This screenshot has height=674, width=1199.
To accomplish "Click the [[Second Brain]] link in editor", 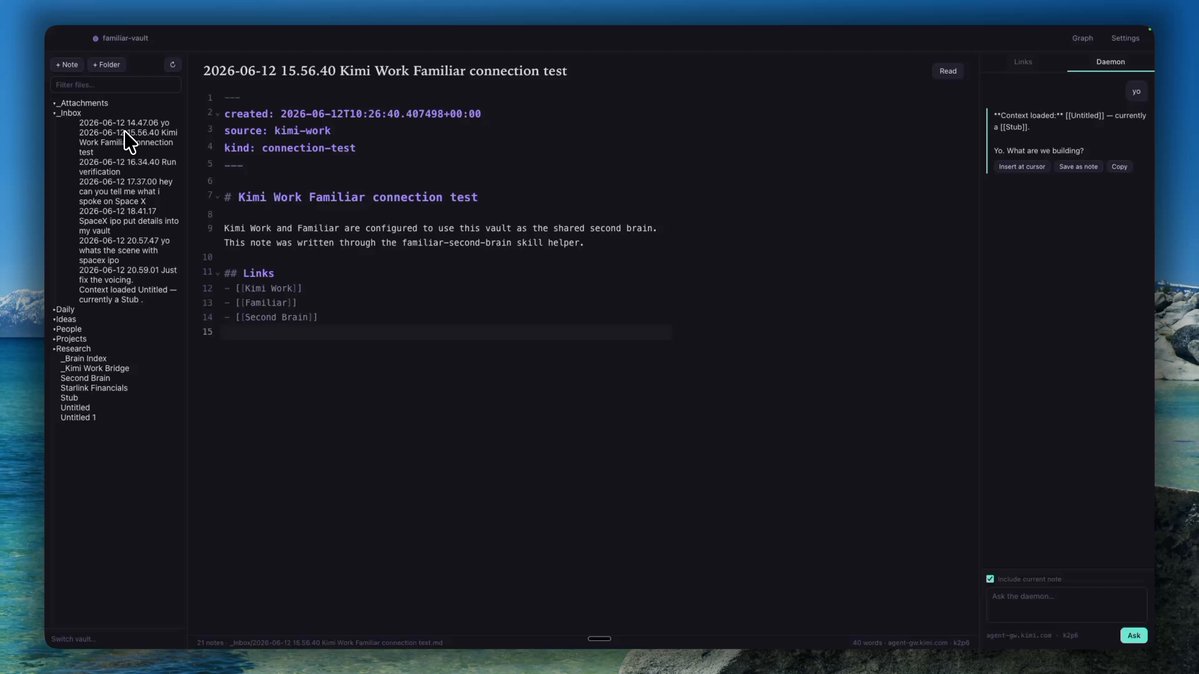I will pyautogui.click(x=276, y=317).
